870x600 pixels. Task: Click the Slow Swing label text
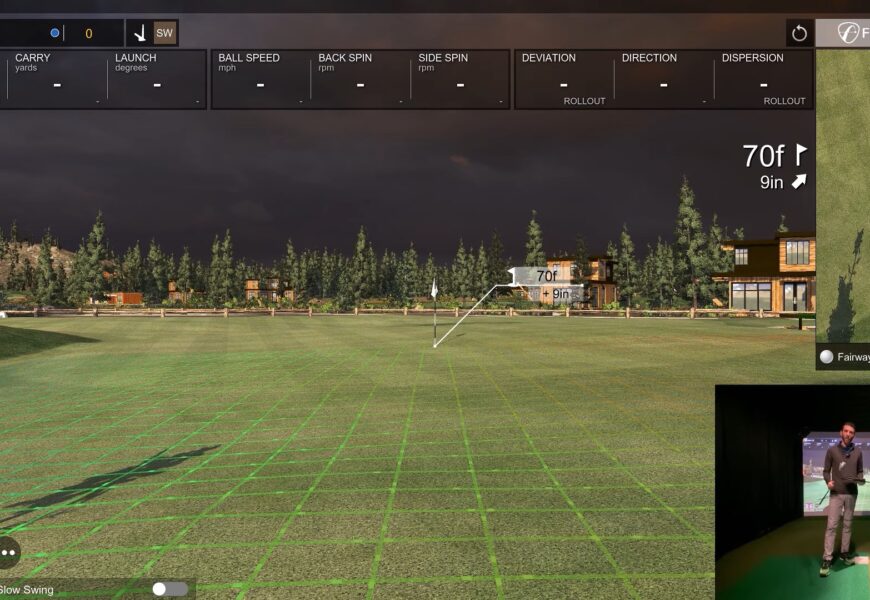(27, 589)
